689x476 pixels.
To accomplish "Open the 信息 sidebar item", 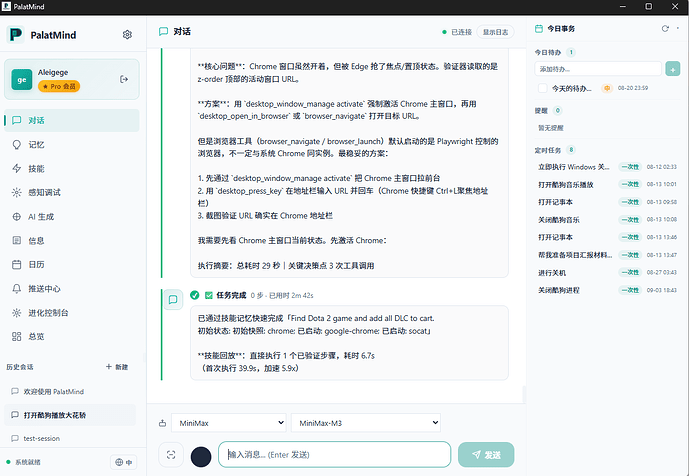I will (x=72, y=240).
